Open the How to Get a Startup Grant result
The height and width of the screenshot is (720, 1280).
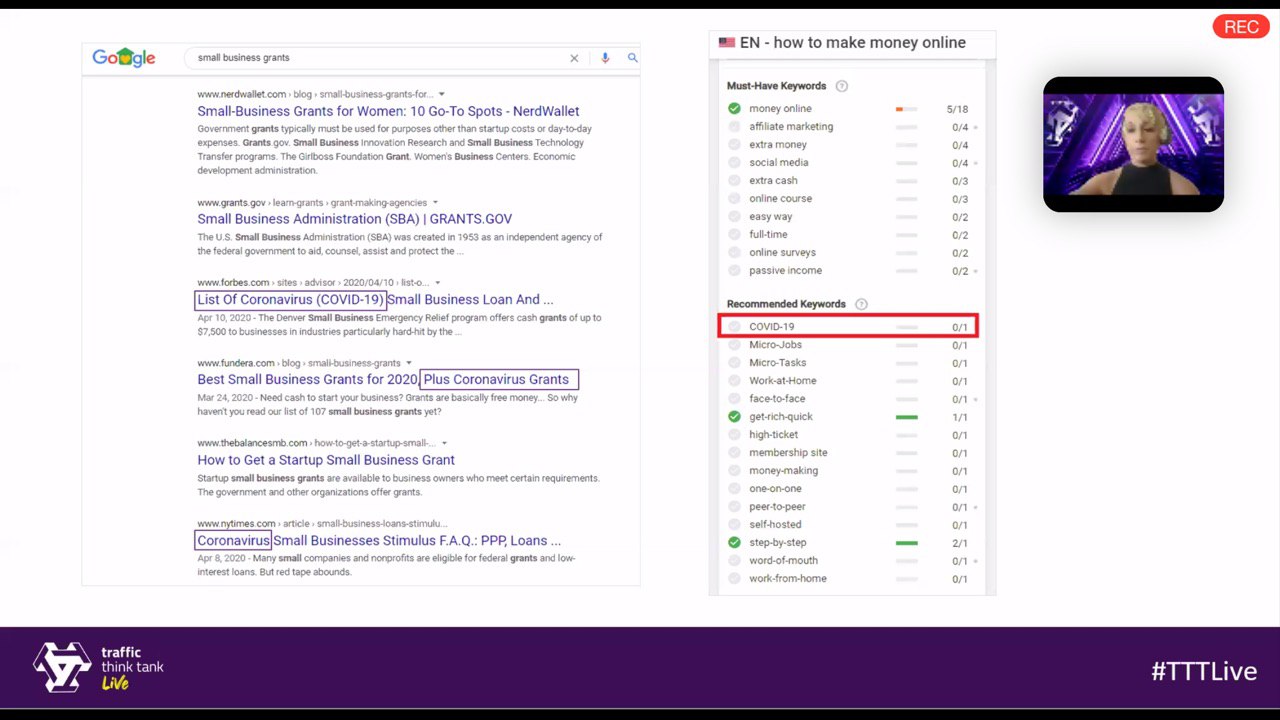click(x=326, y=460)
